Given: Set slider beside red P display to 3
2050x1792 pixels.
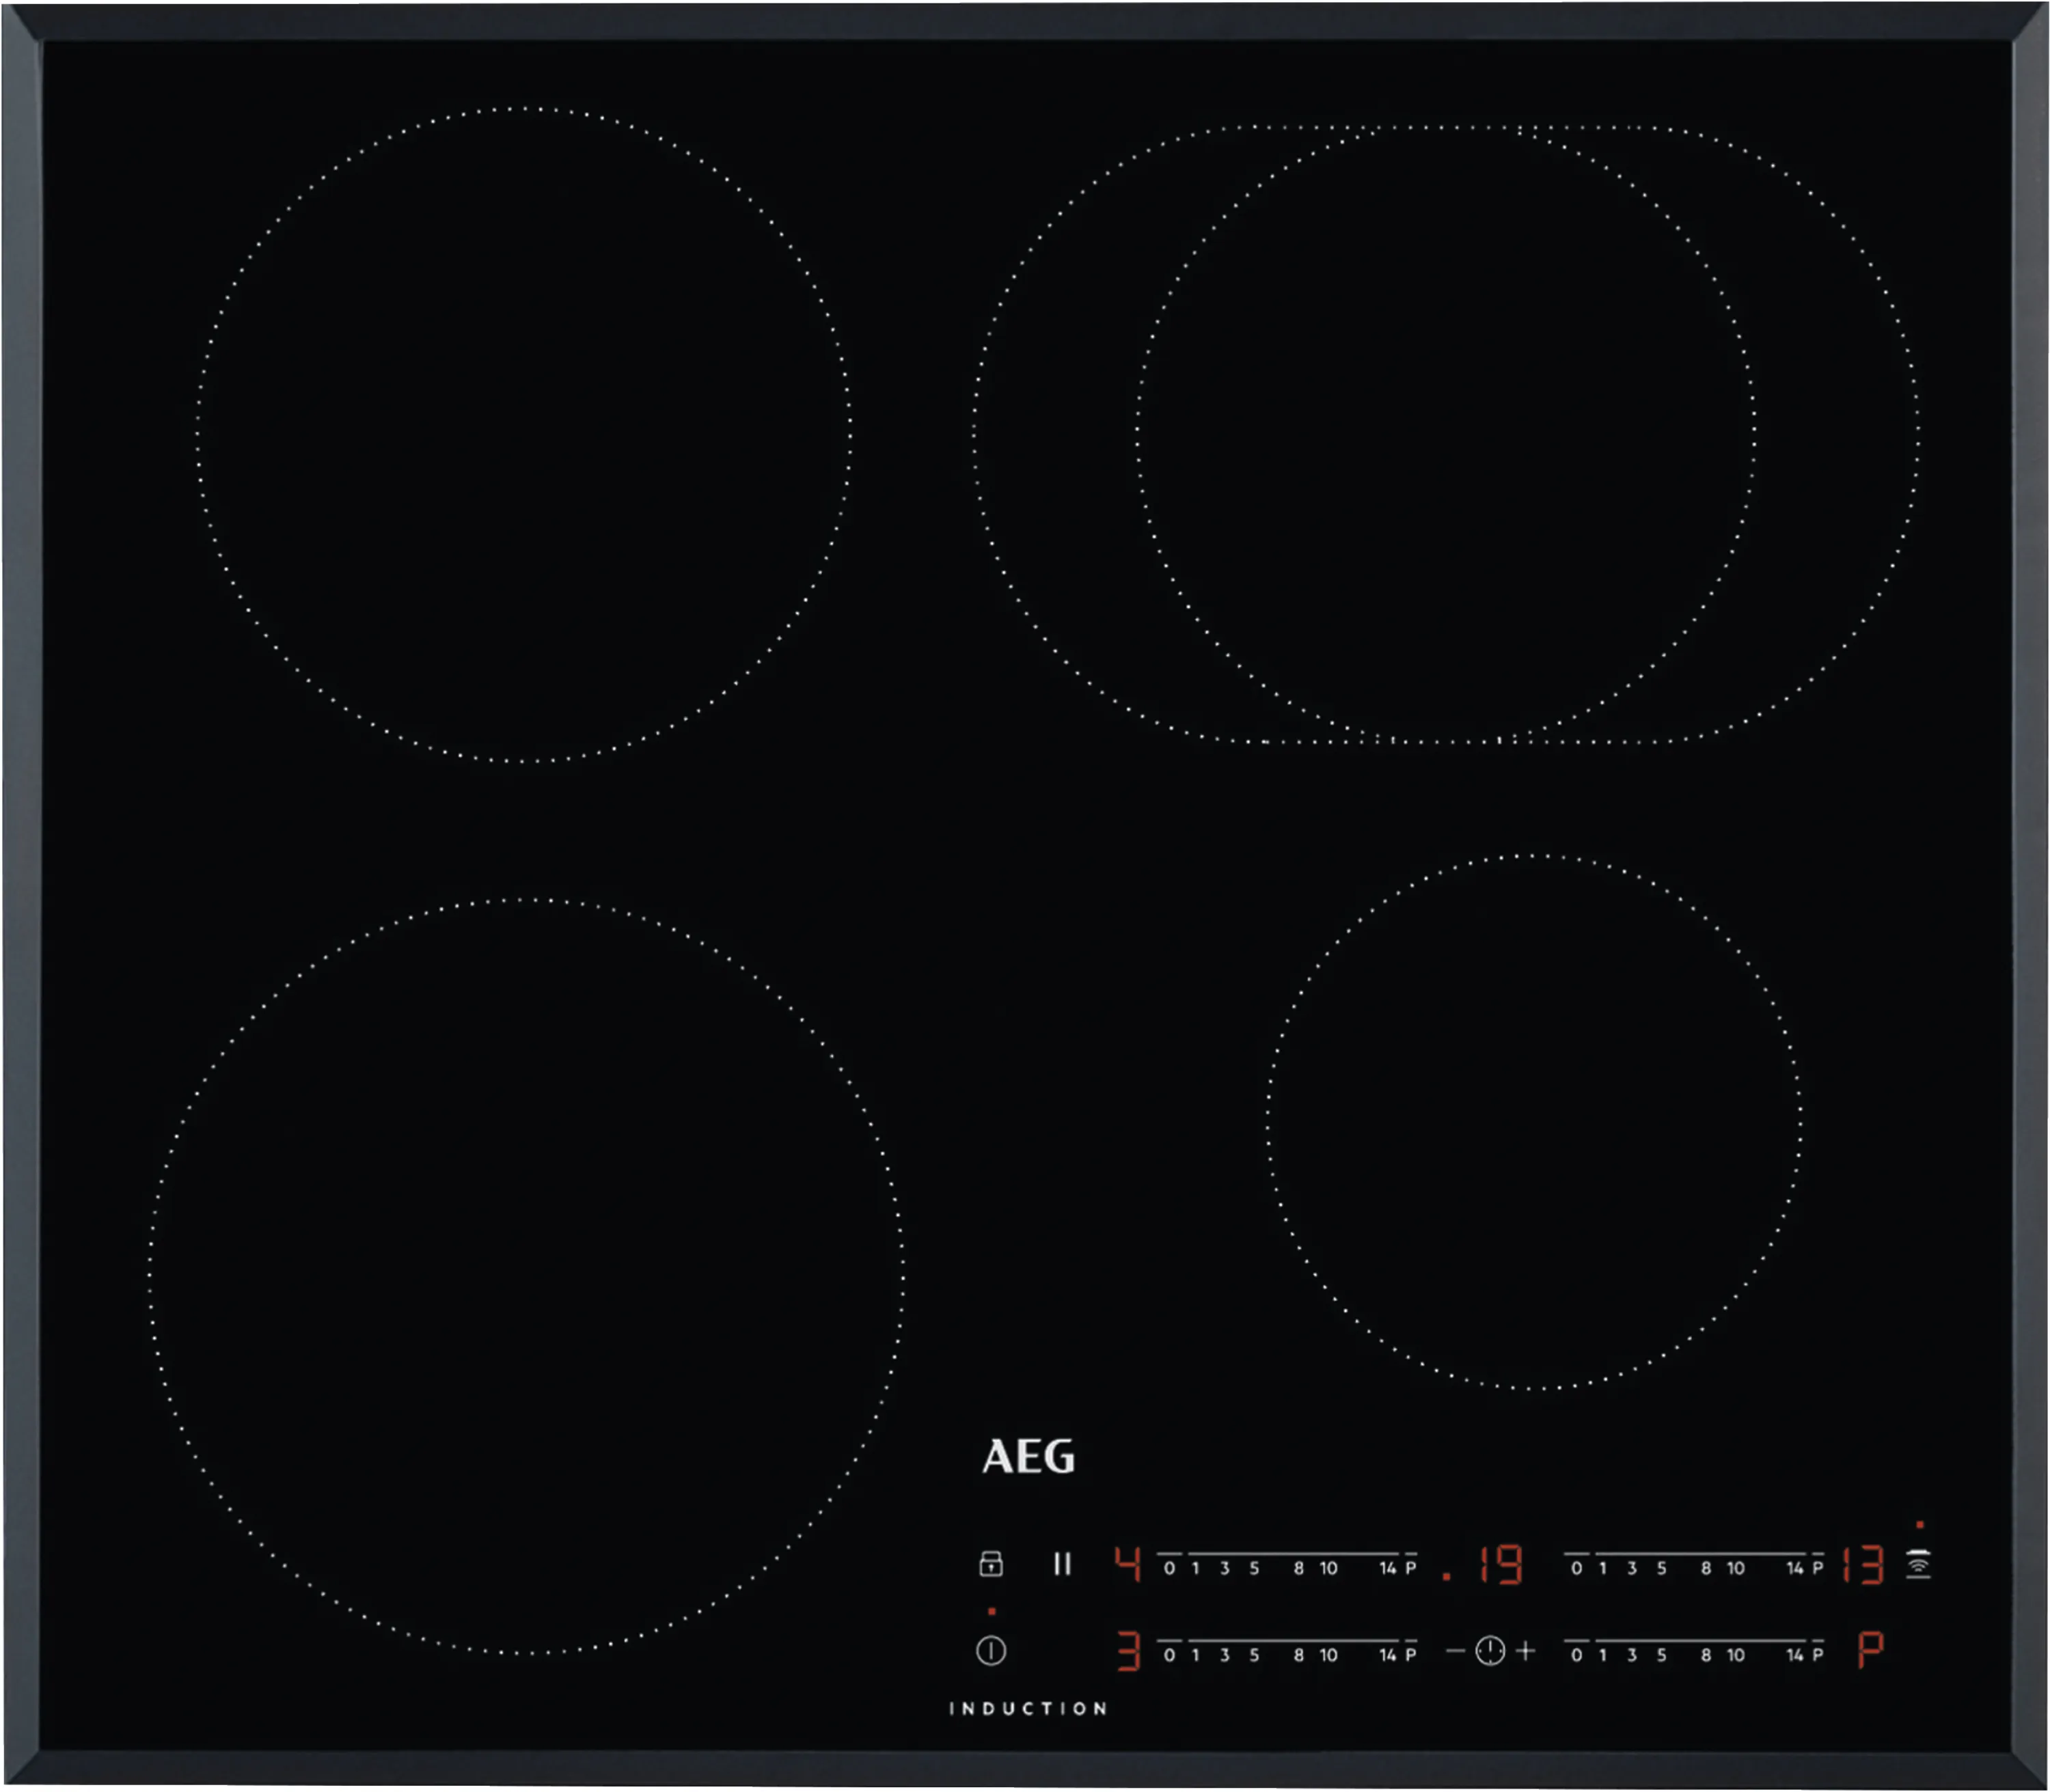Looking at the screenshot, I should tap(1632, 1655).
